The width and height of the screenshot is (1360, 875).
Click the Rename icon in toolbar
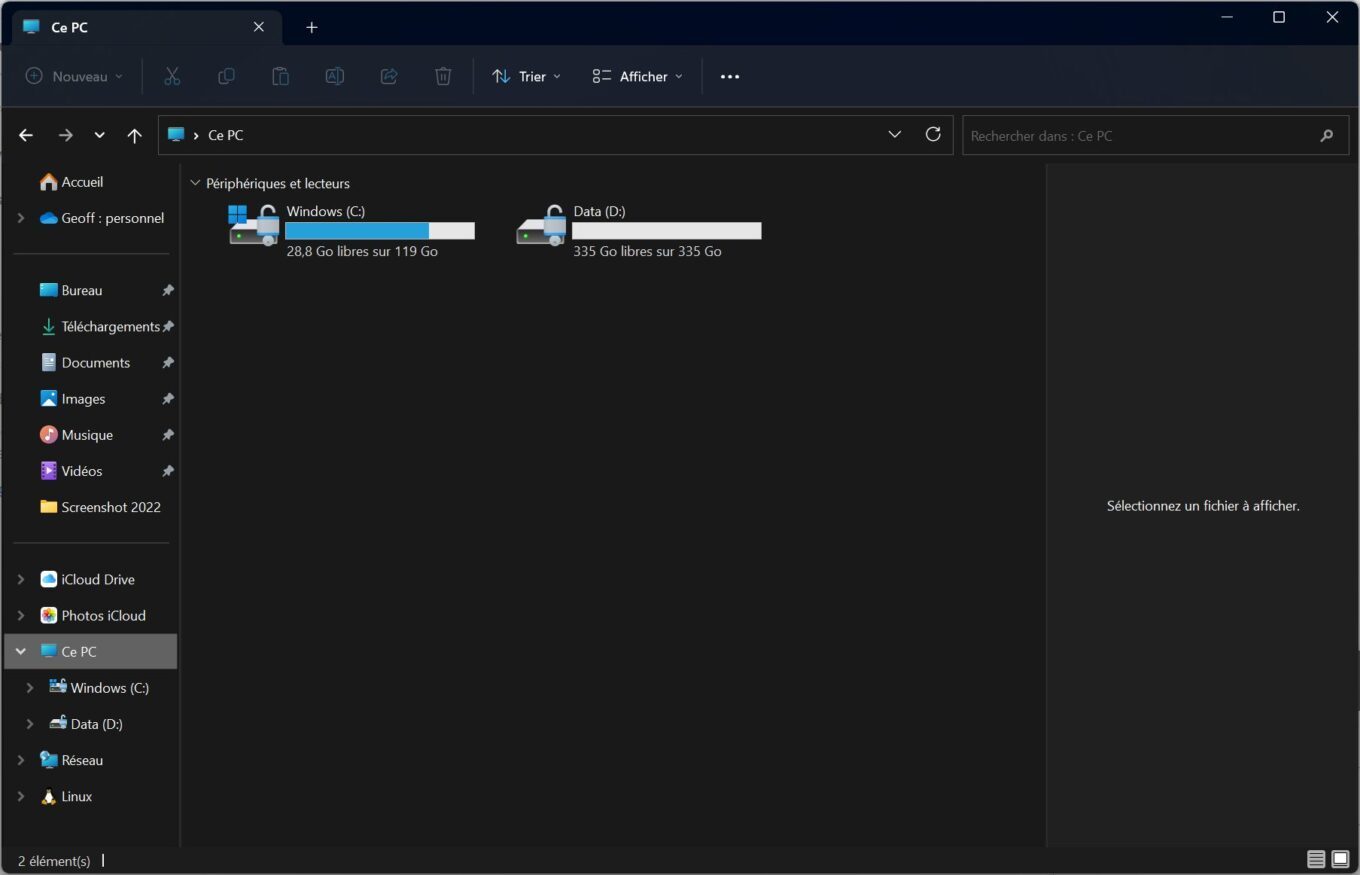pyautogui.click(x=335, y=76)
